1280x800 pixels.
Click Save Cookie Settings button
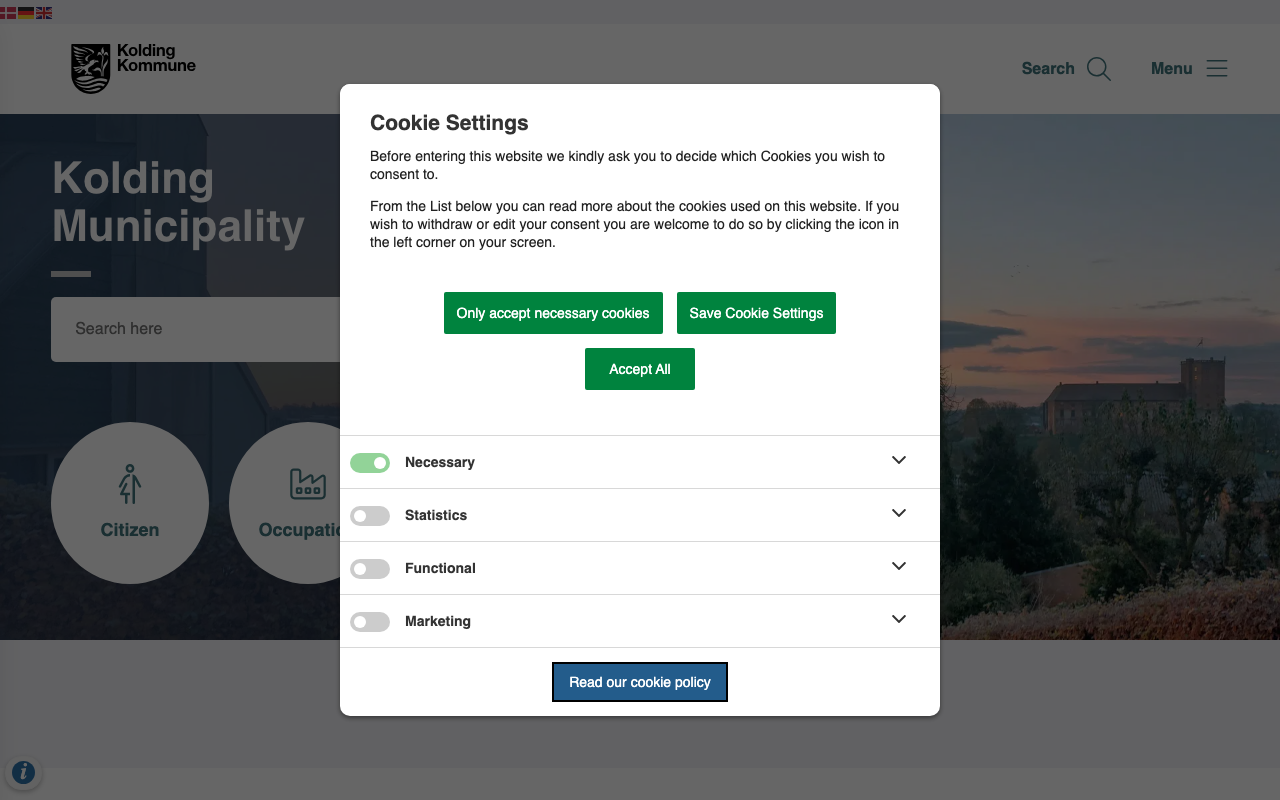click(x=756, y=313)
